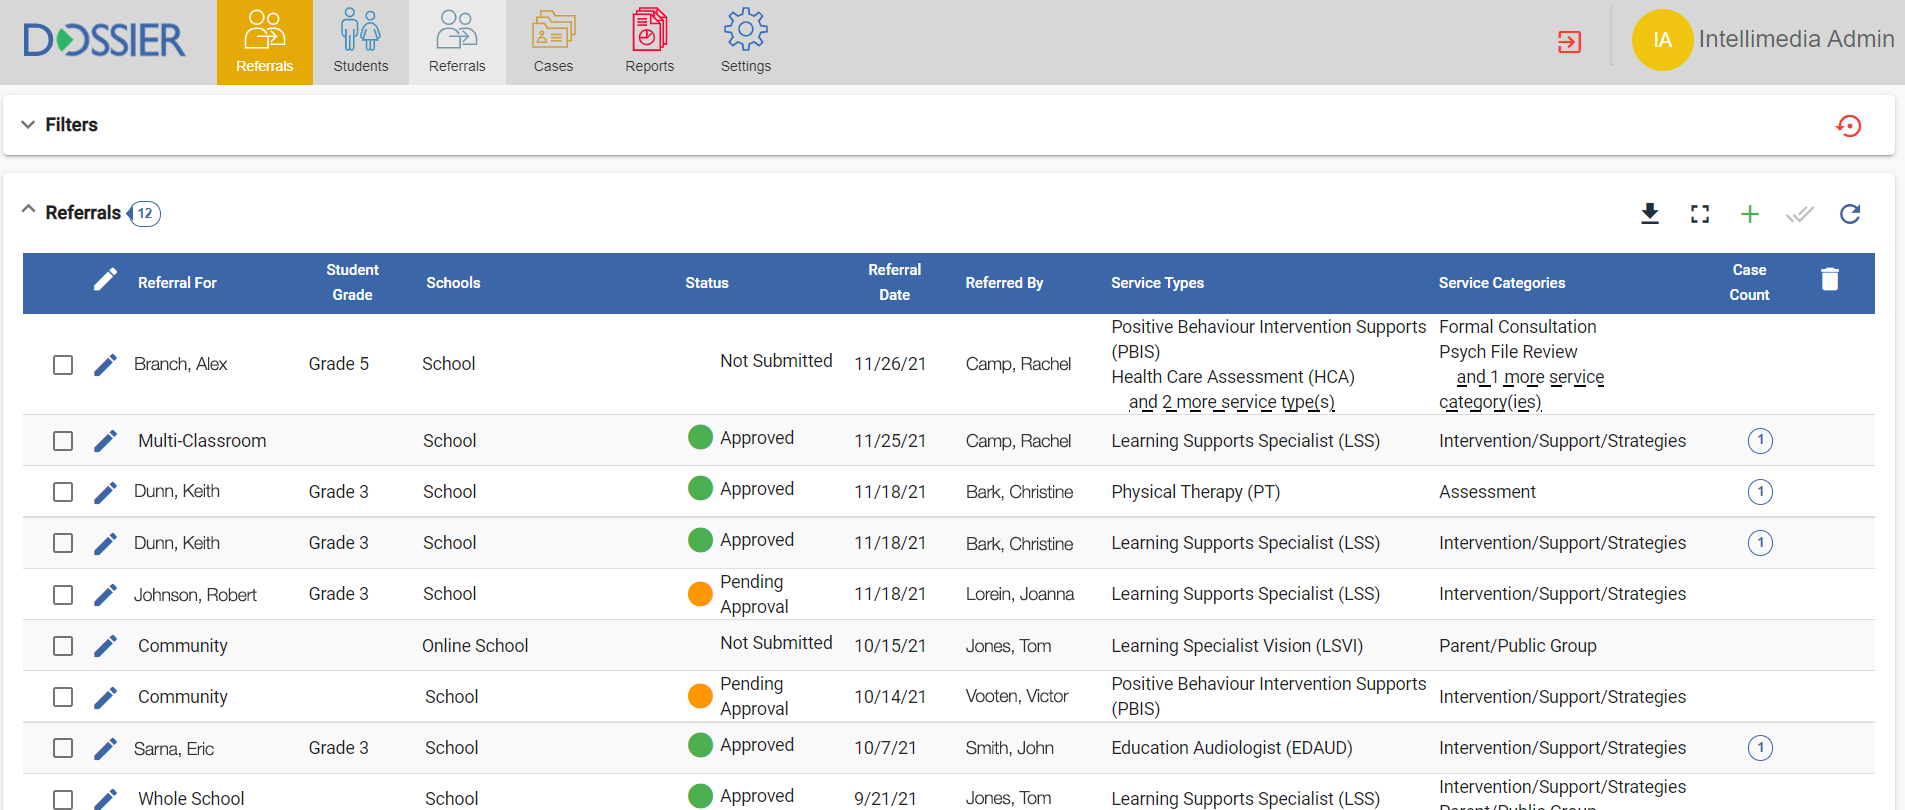This screenshot has width=1905, height=810.
Task: Sort by Referral Date column header
Action: click(x=894, y=282)
